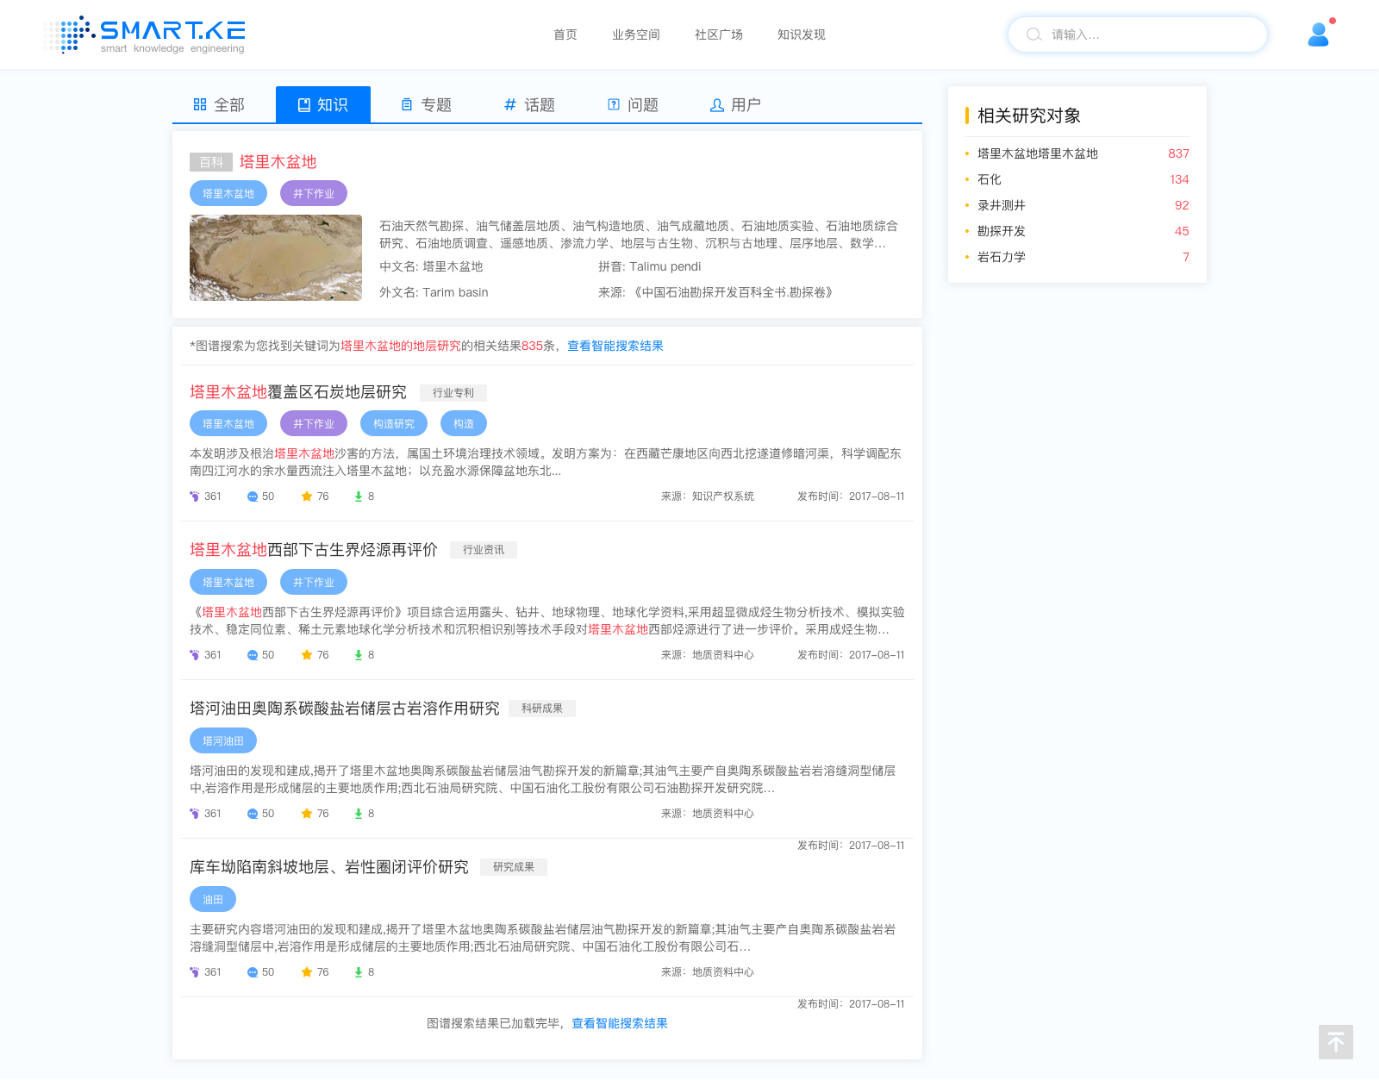Click comments icon in 西部下古生界烃源再评价 result
The width and height of the screenshot is (1379, 1080).
pyautogui.click(x=252, y=655)
